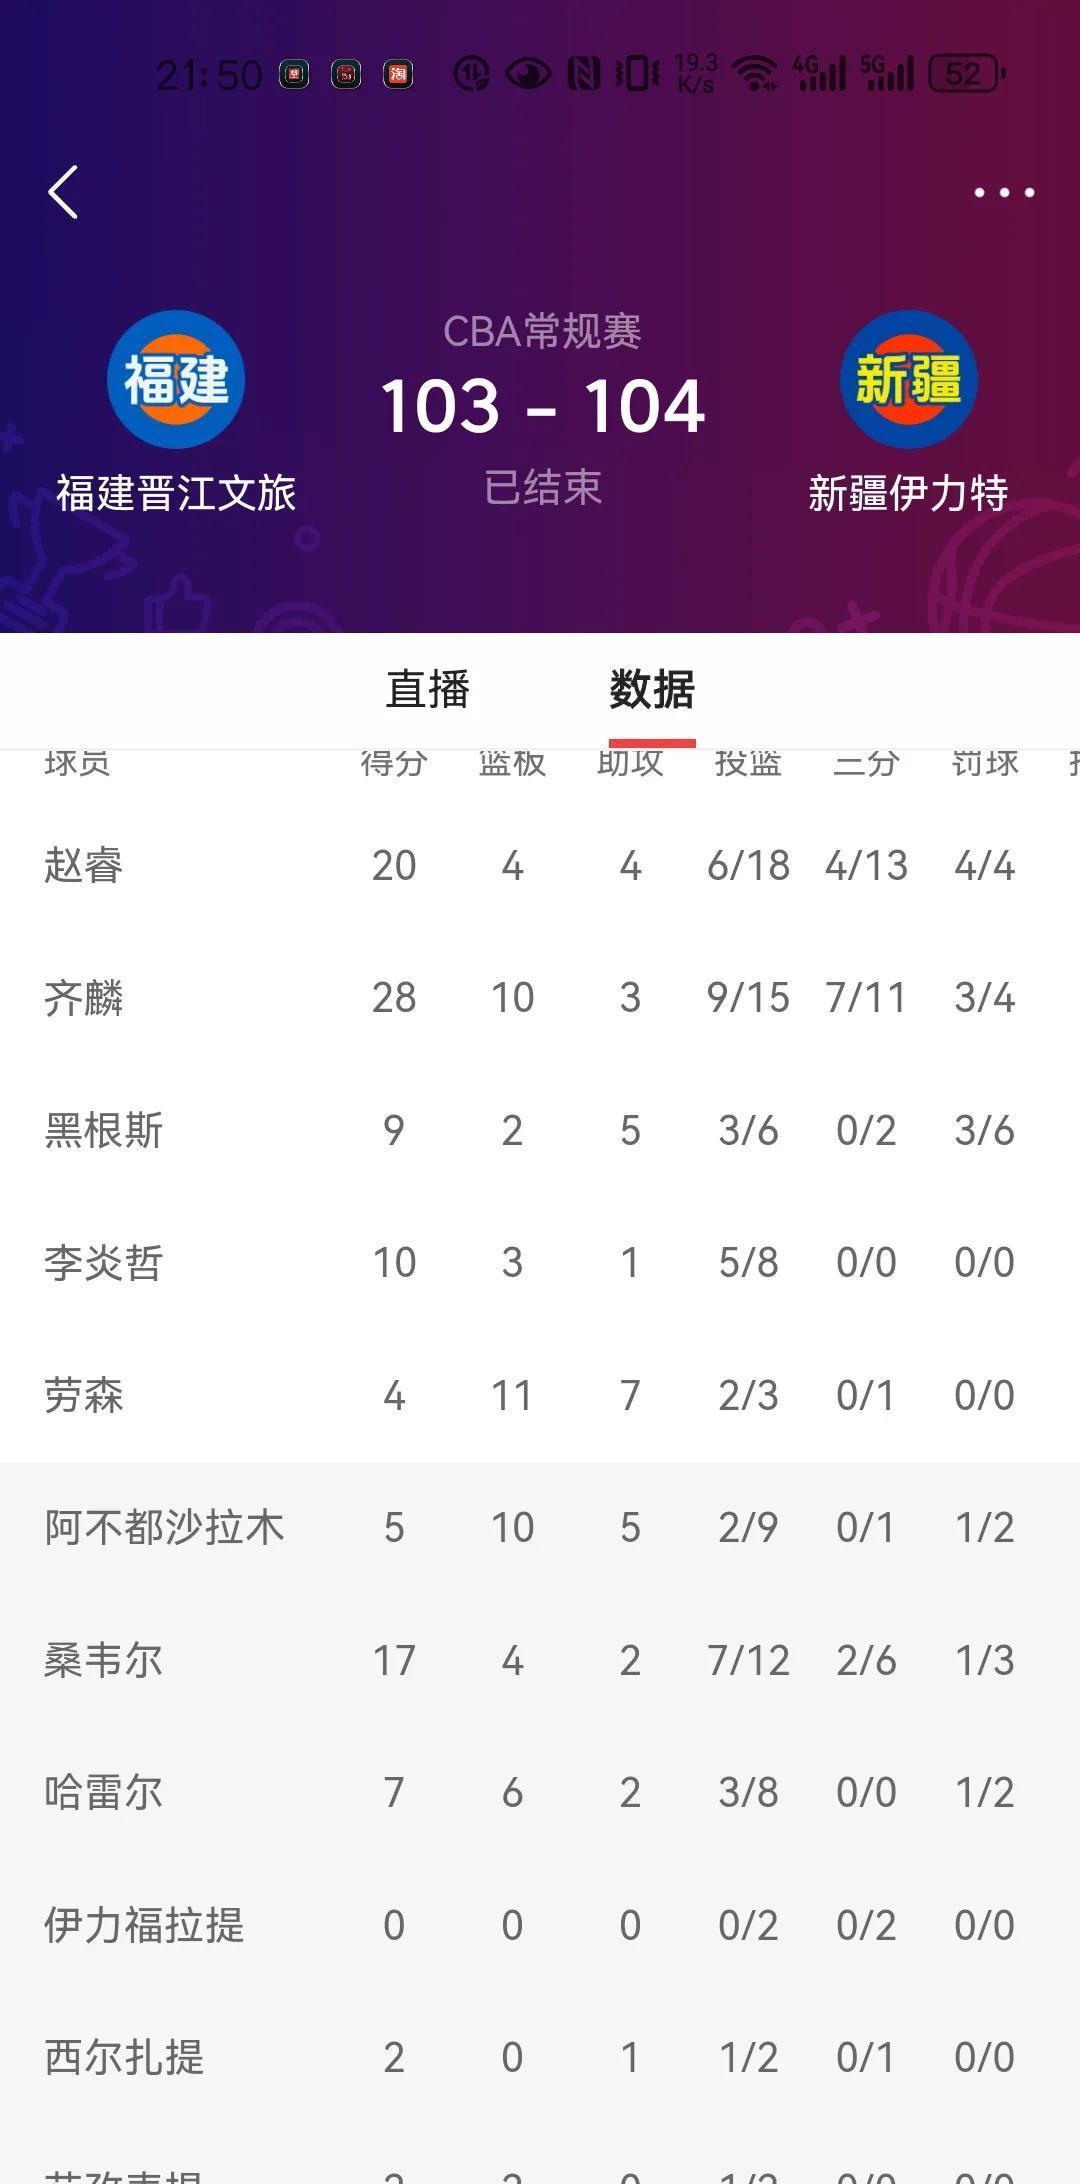Screen dimensions: 1080x2184
Task: Tap 阿不都沙拉木 in the player list
Action: click(165, 1526)
